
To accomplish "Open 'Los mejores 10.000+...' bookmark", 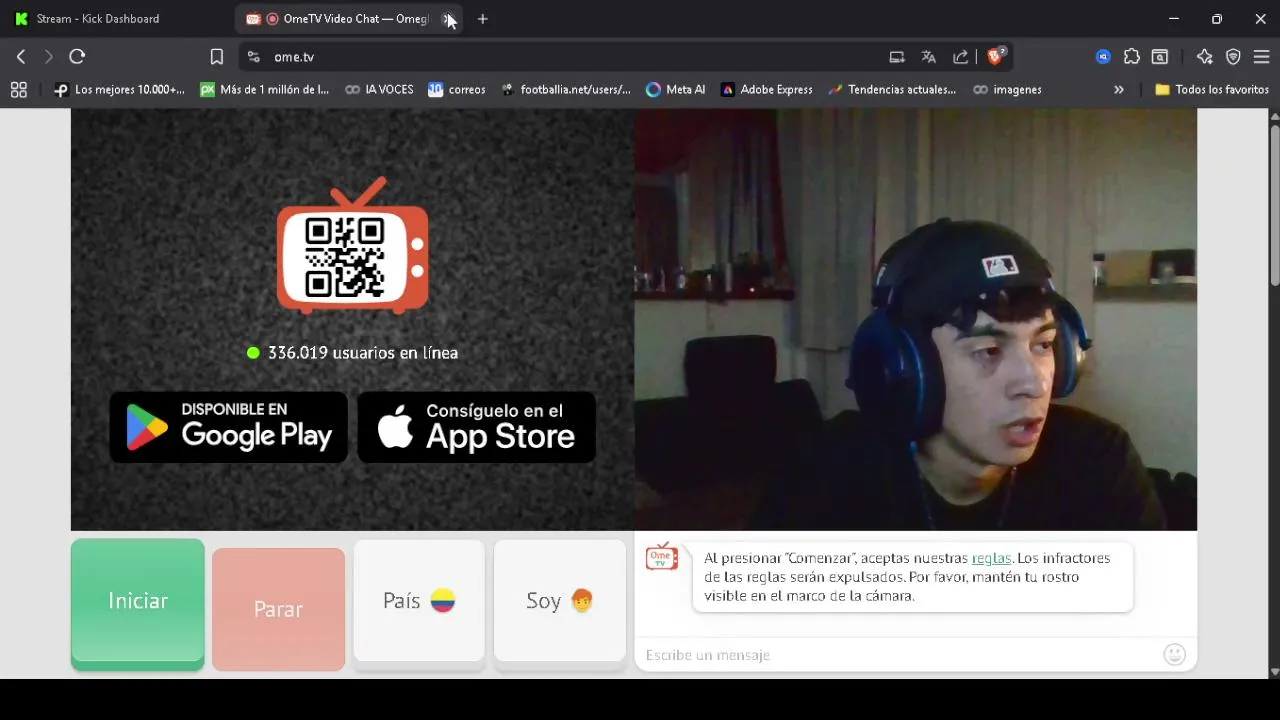I will pyautogui.click(x=119, y=90).
